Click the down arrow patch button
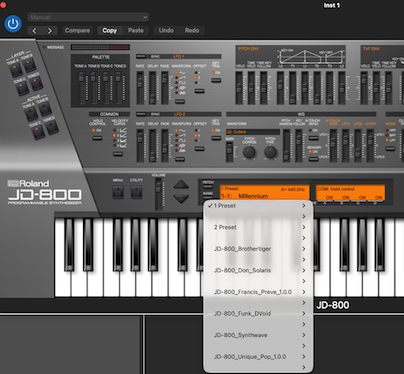The width and height of the screenshot is (404, 374). [x=181, y=199]
